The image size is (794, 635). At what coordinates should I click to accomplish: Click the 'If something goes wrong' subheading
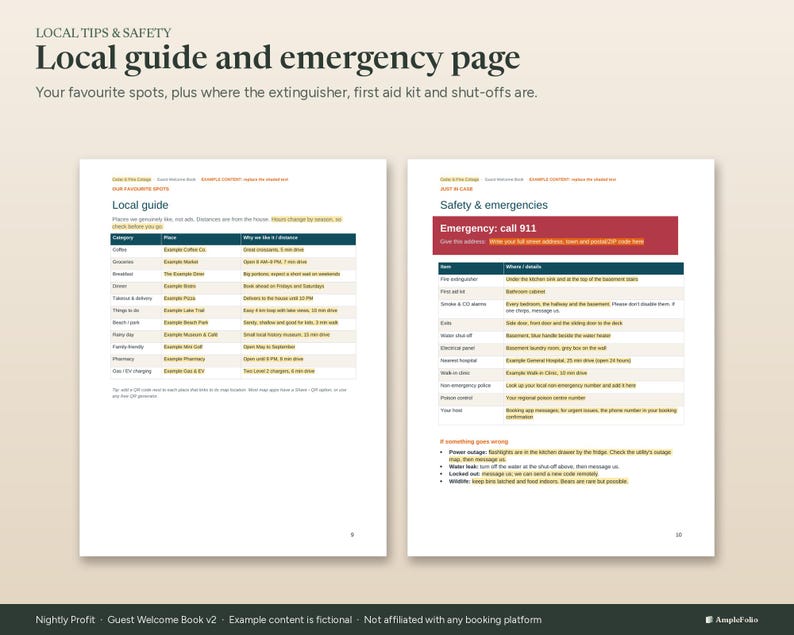point(474,442)
